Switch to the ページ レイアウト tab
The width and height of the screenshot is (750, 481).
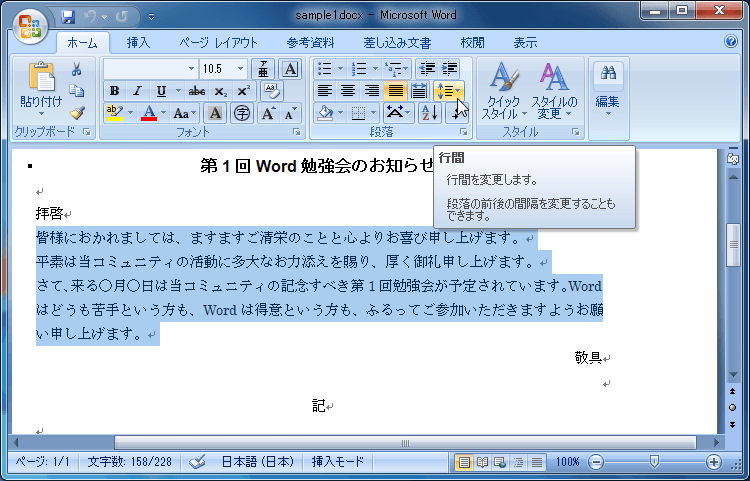219,43
